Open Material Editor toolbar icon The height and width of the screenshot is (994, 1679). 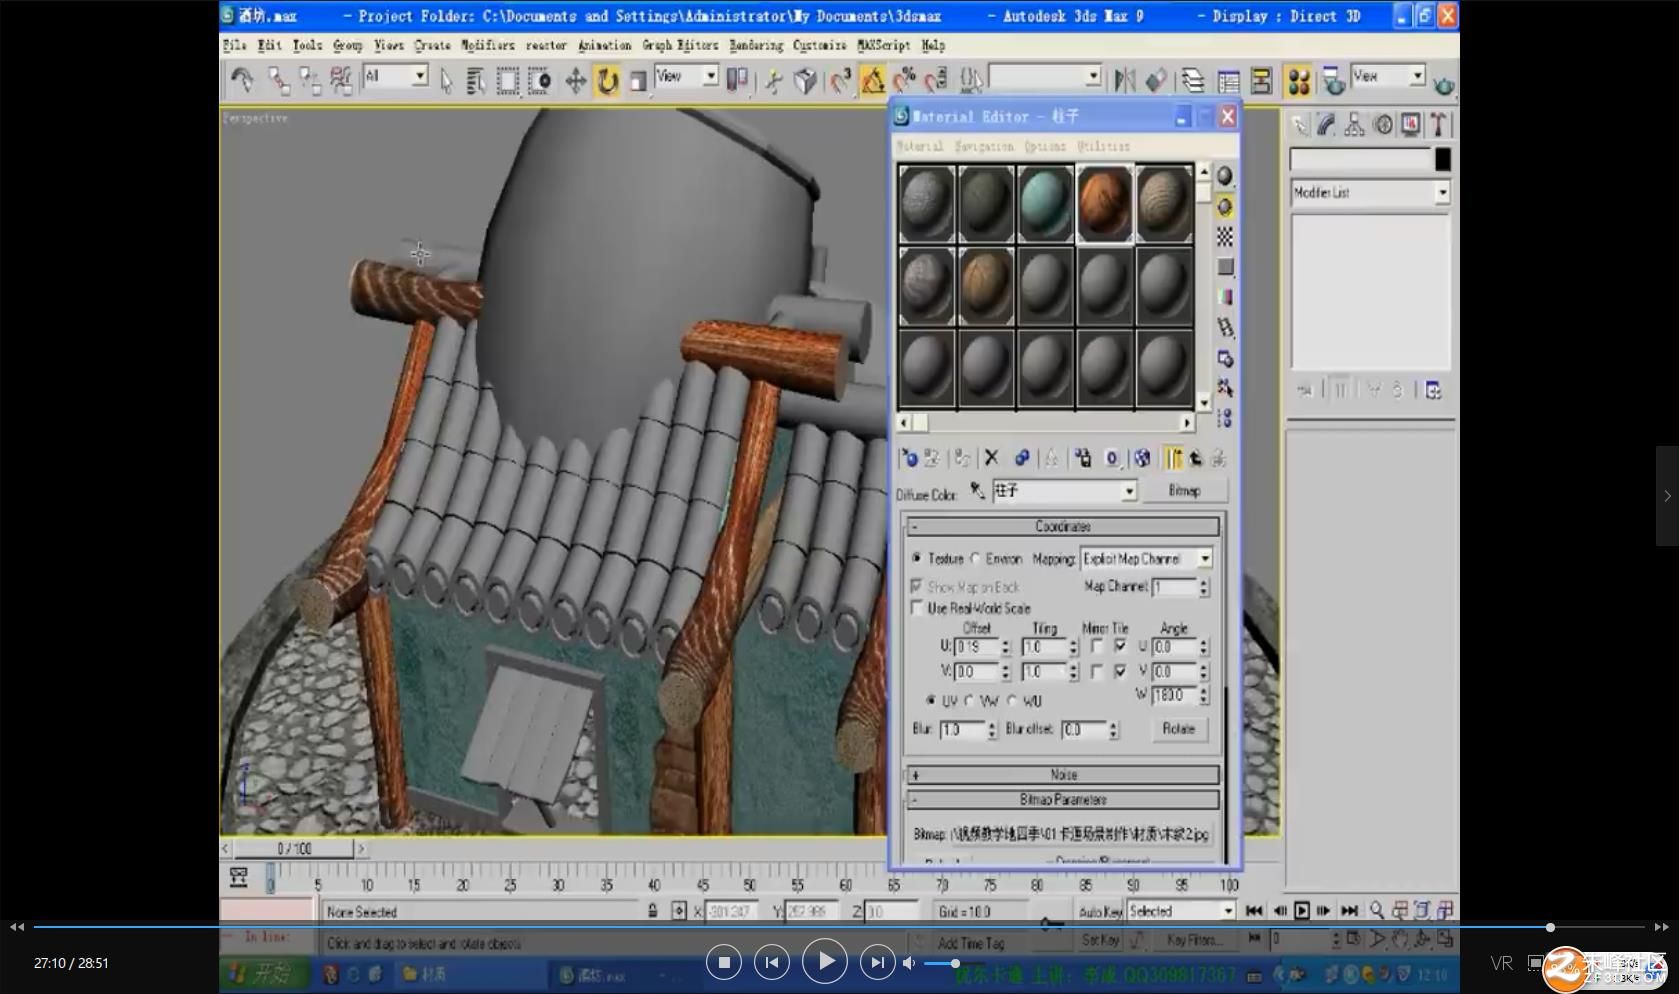tap(1299, 80)
